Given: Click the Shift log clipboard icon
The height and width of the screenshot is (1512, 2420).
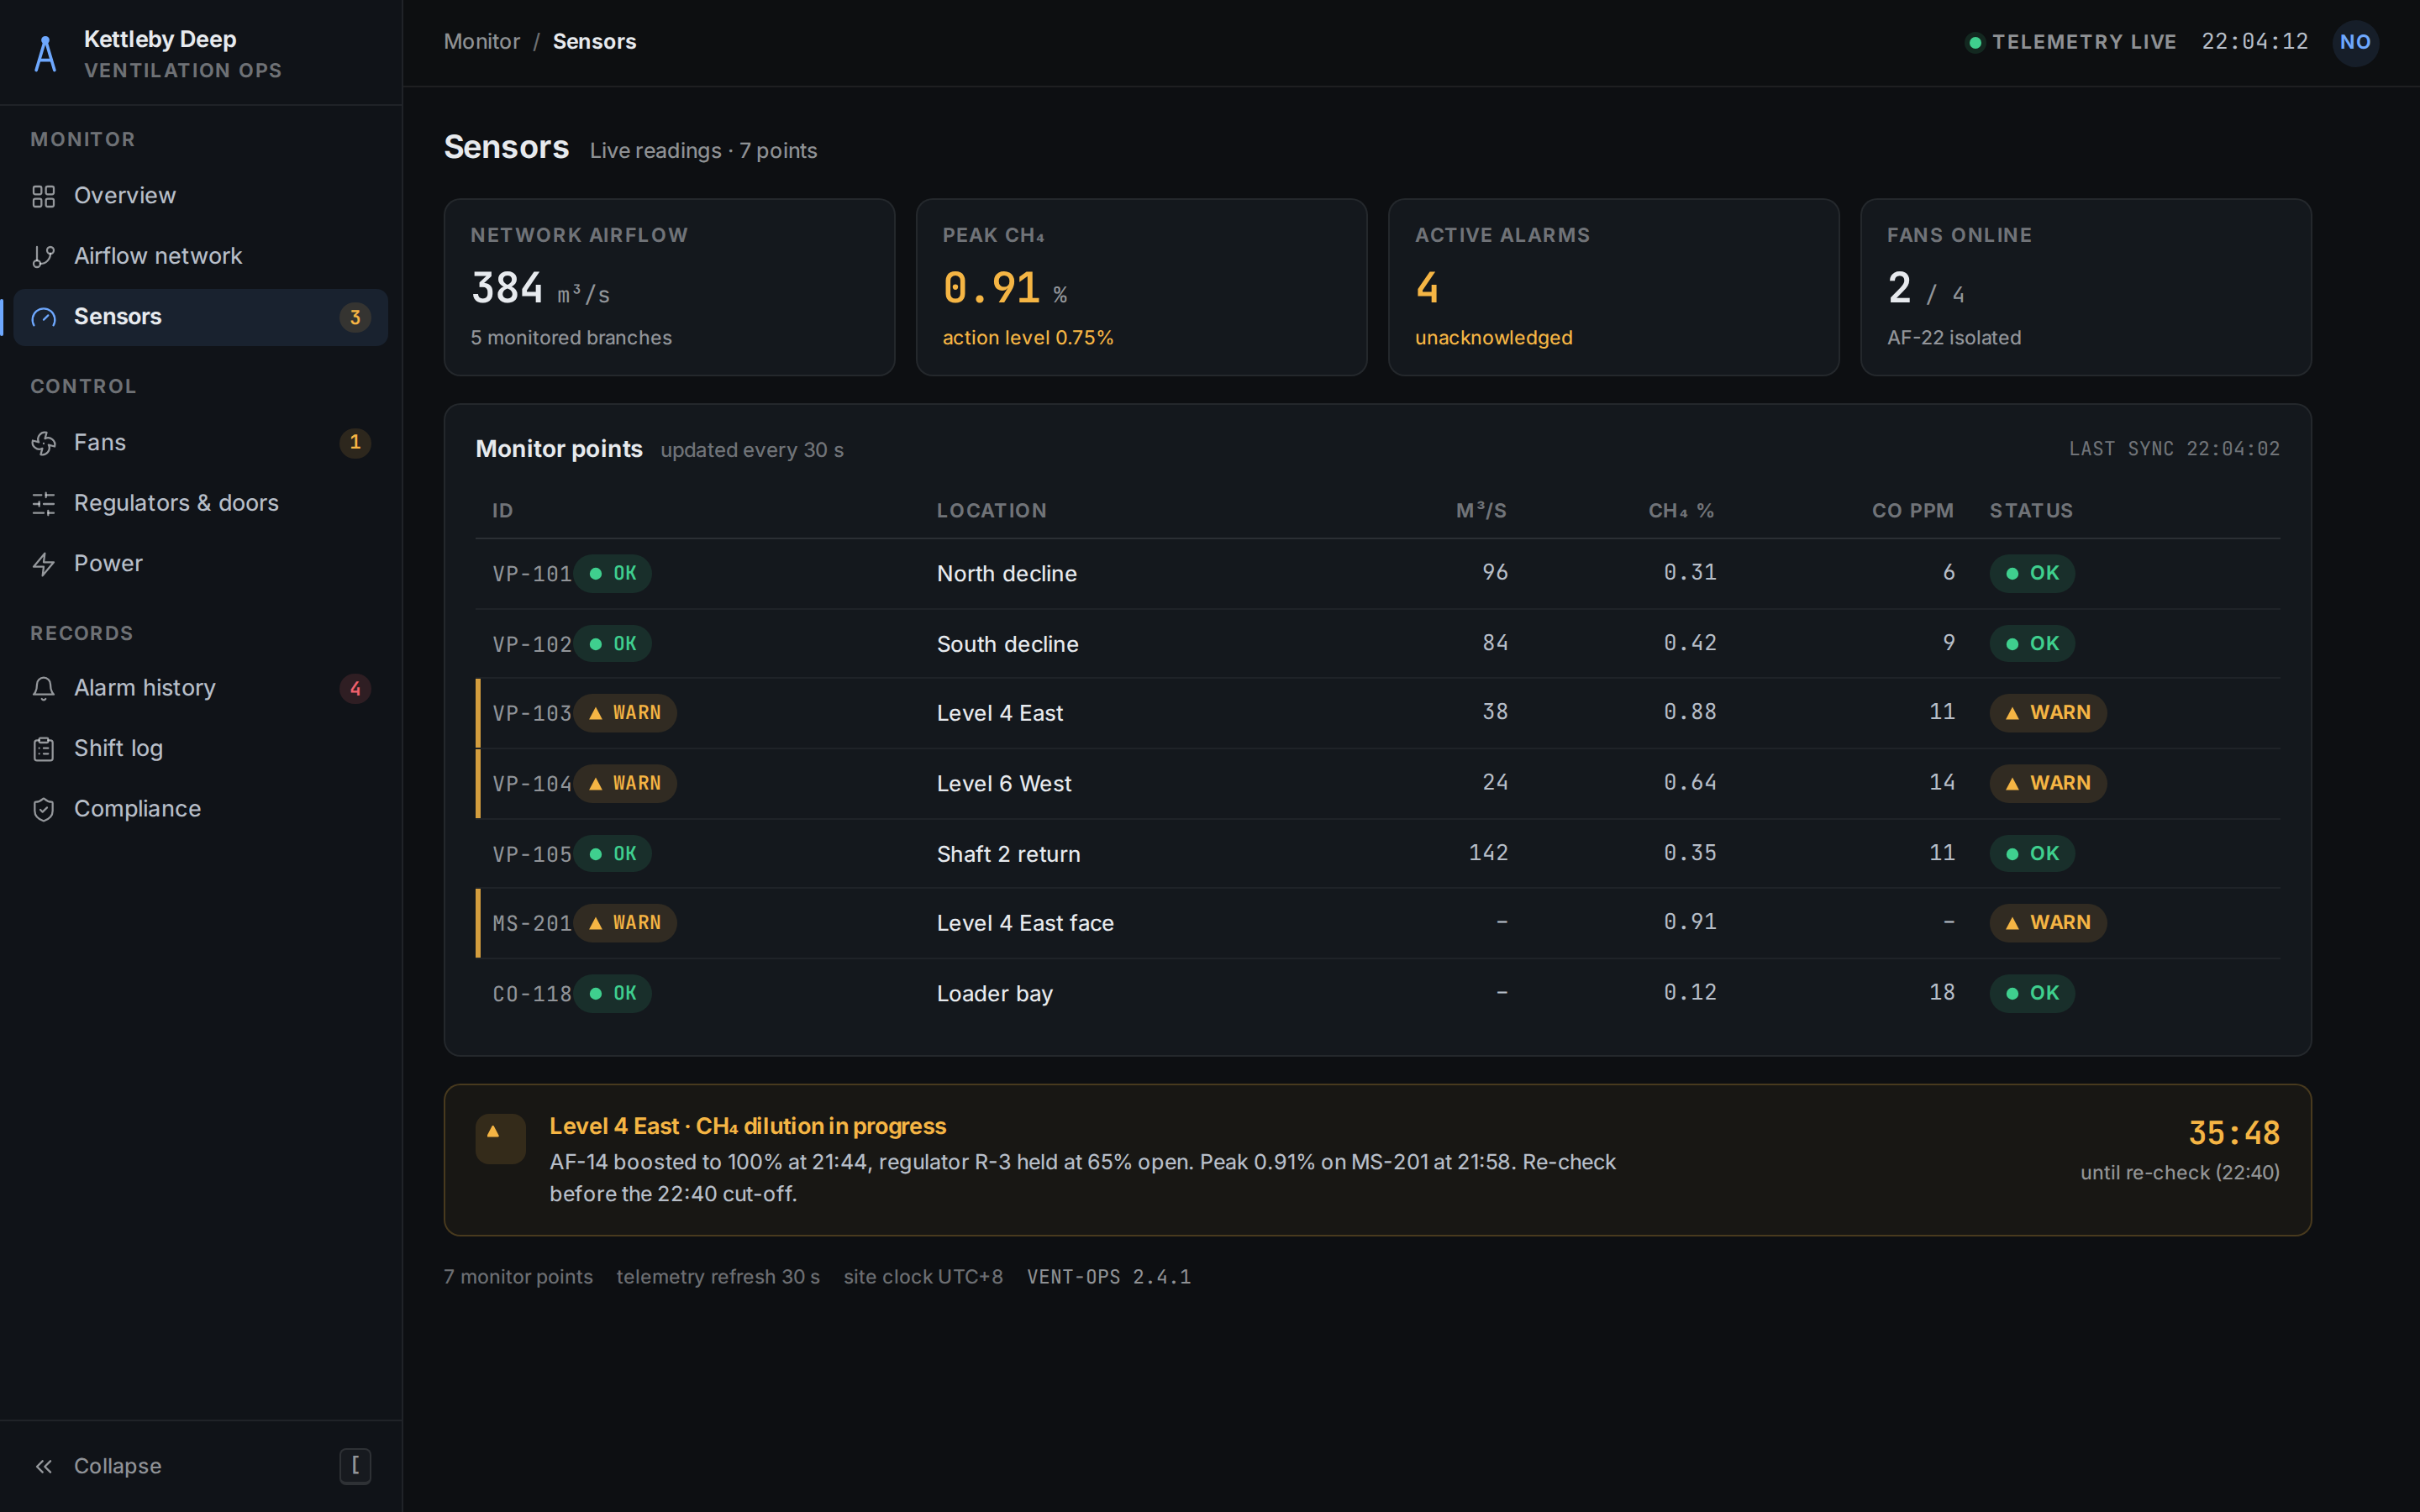Looking at the screenshot, I should coord(43,749).
